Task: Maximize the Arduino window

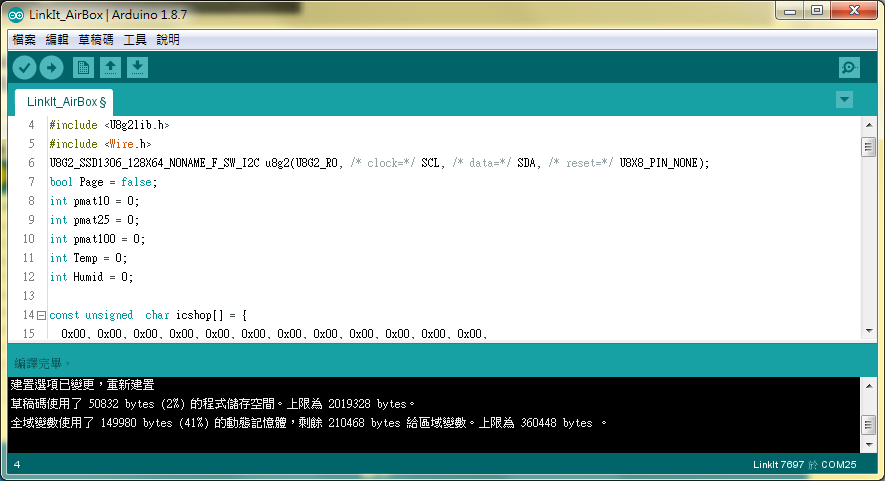Action: pyautogui.click(x=817, y=12)
